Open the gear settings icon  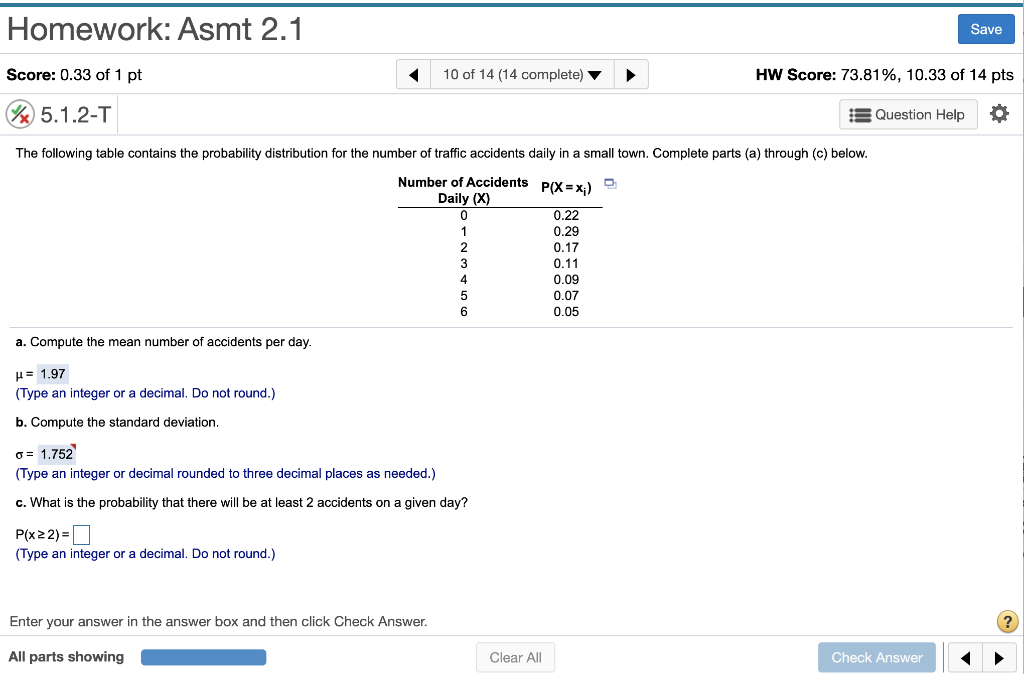999,114
